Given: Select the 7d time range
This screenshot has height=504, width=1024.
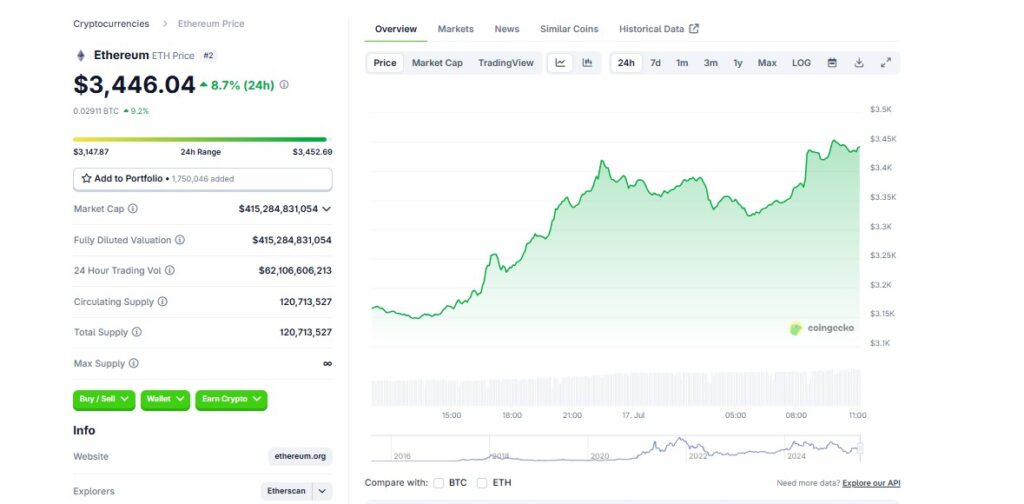Looking at the screenshot, I should point(655,63).
